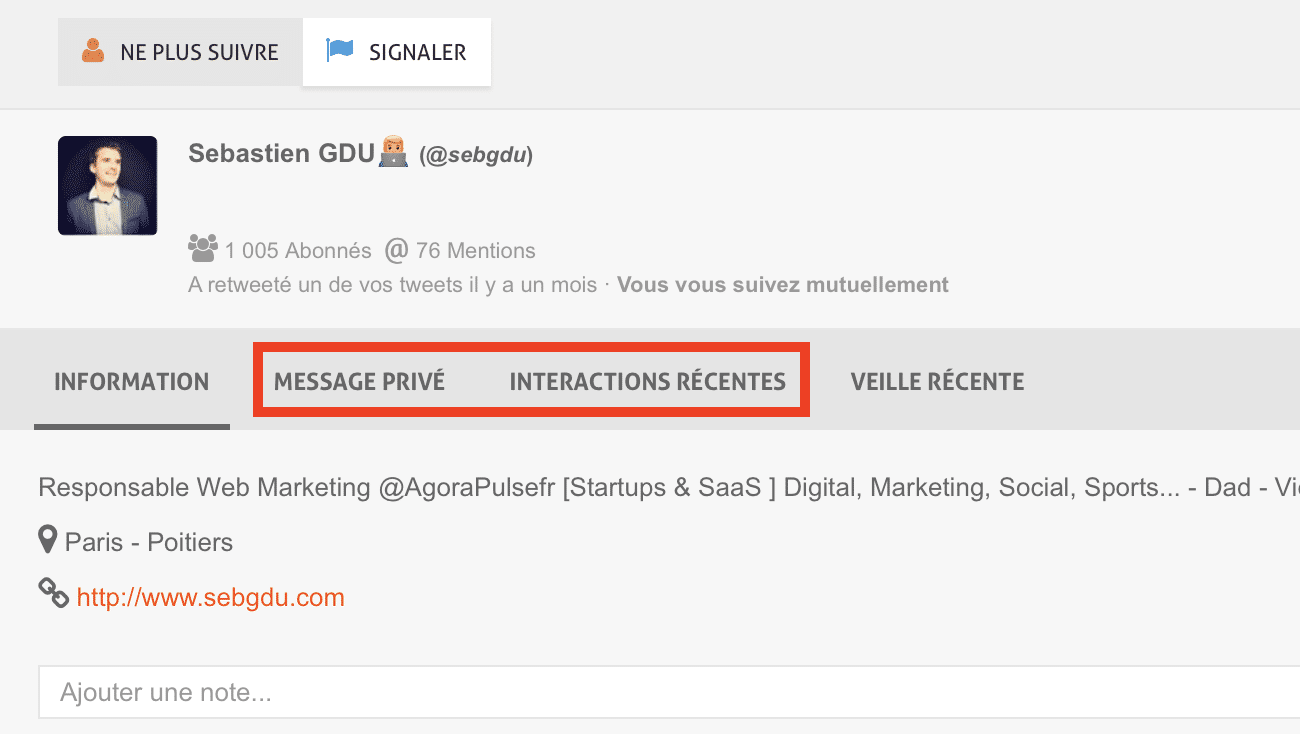Click the location pin icon beside Paris

[47, 541]
